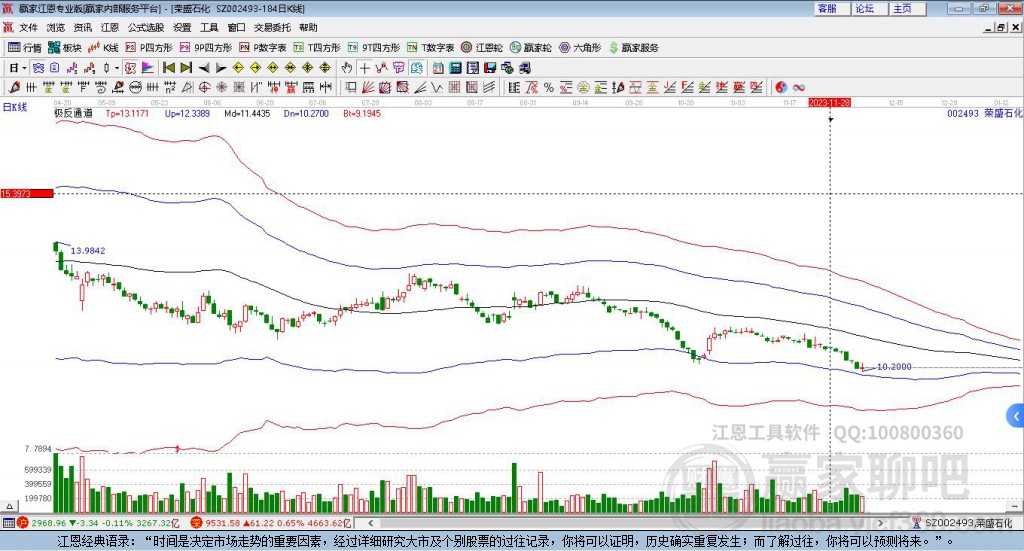Jump to last bar with green skip-forward icon
Viewport: 1024px width, 551px height.
(x=186, y=68)
